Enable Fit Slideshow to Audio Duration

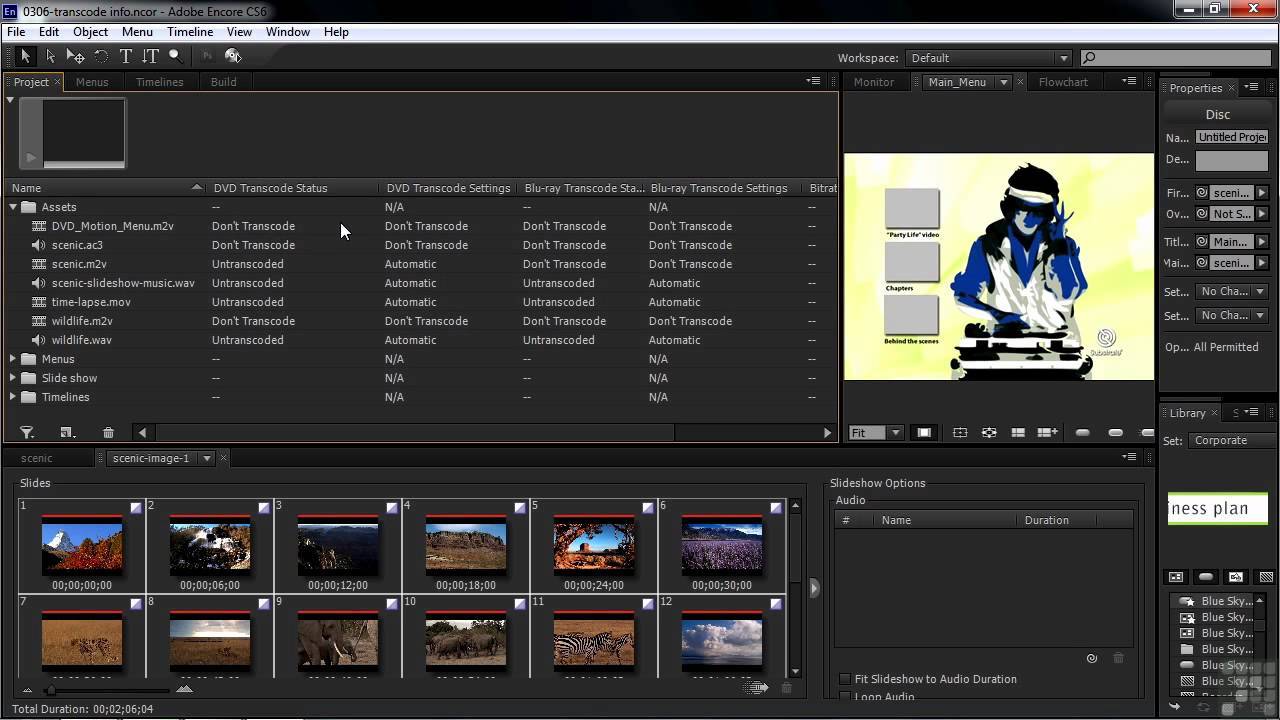click(x=845, y=679)
